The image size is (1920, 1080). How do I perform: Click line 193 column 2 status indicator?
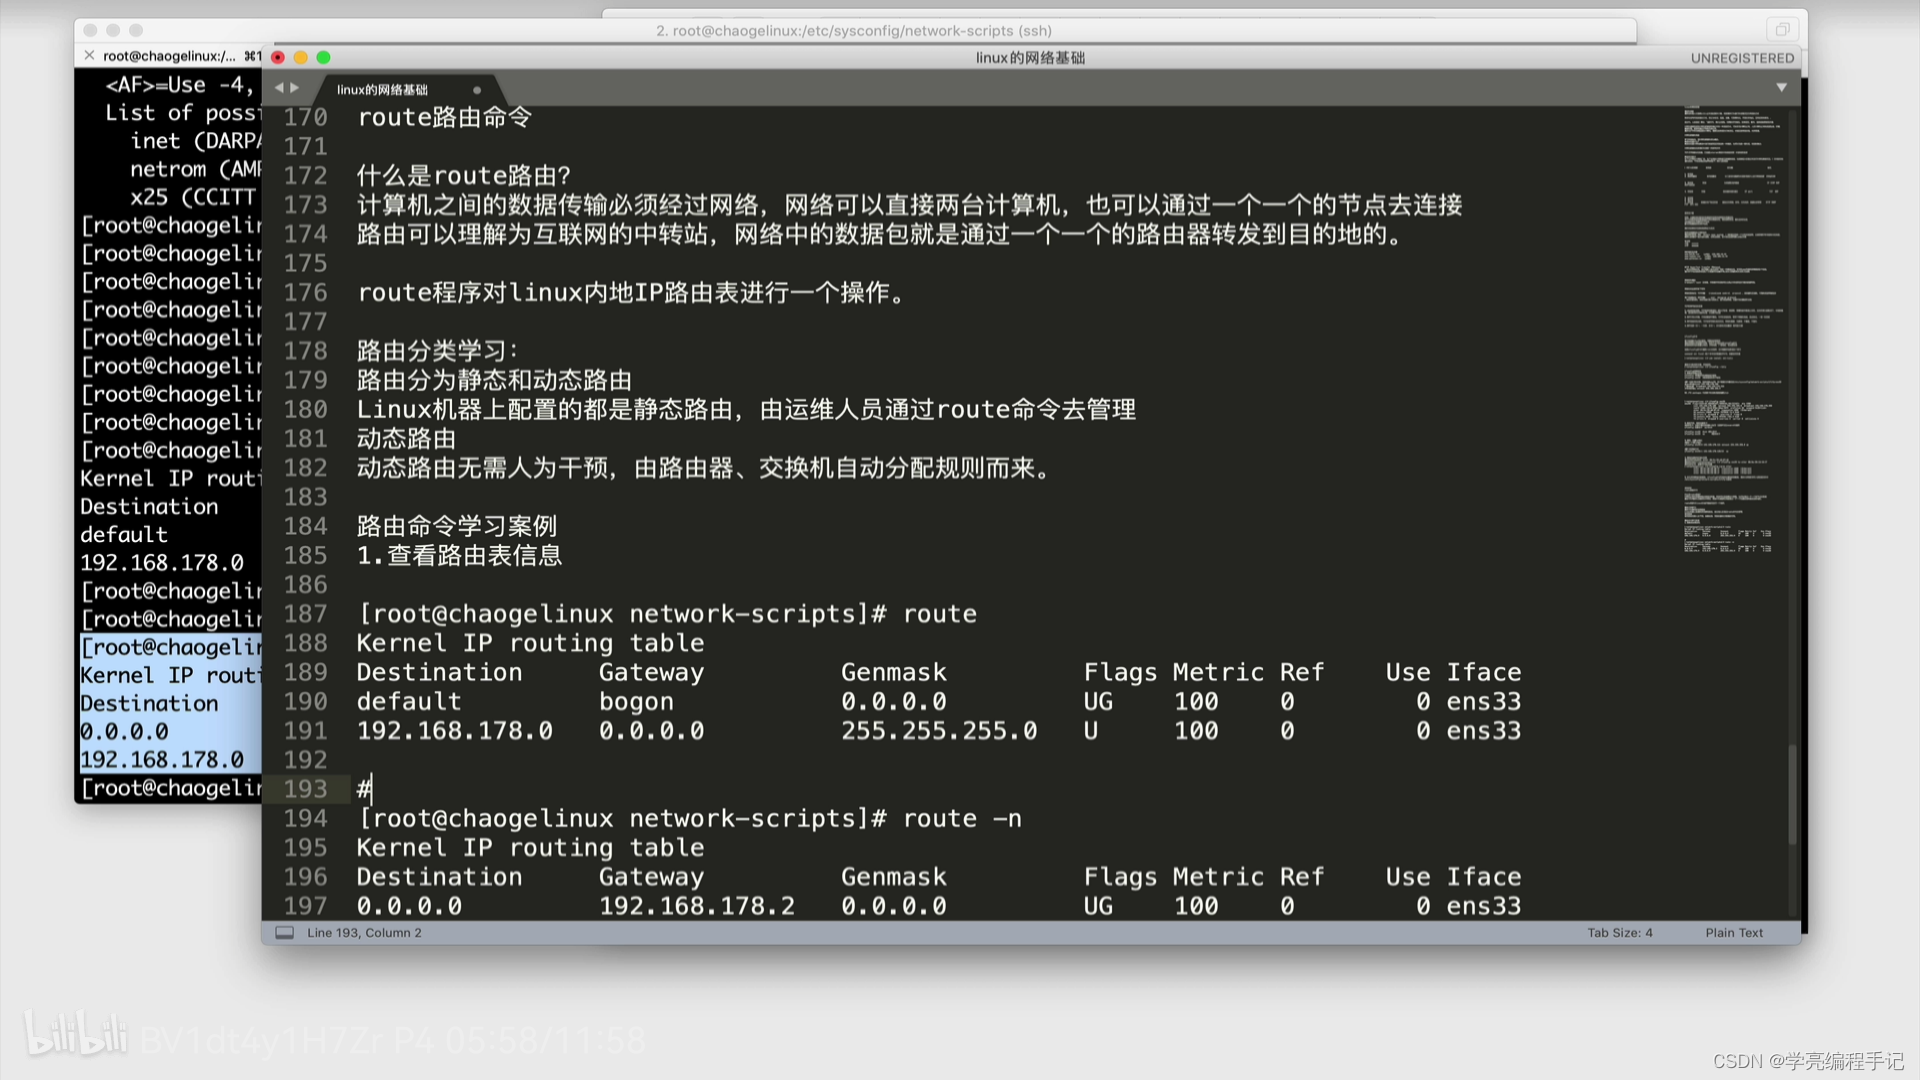click(371, 932)
